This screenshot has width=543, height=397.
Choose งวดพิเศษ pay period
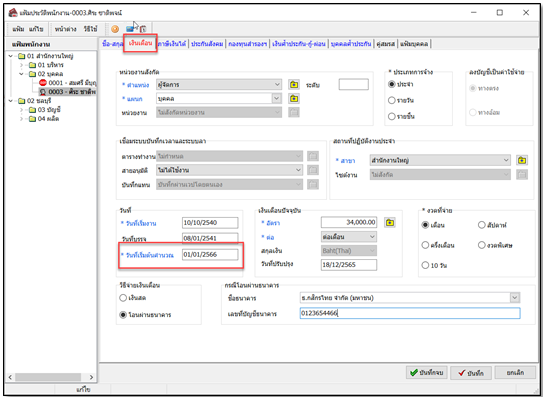point(482,245)
